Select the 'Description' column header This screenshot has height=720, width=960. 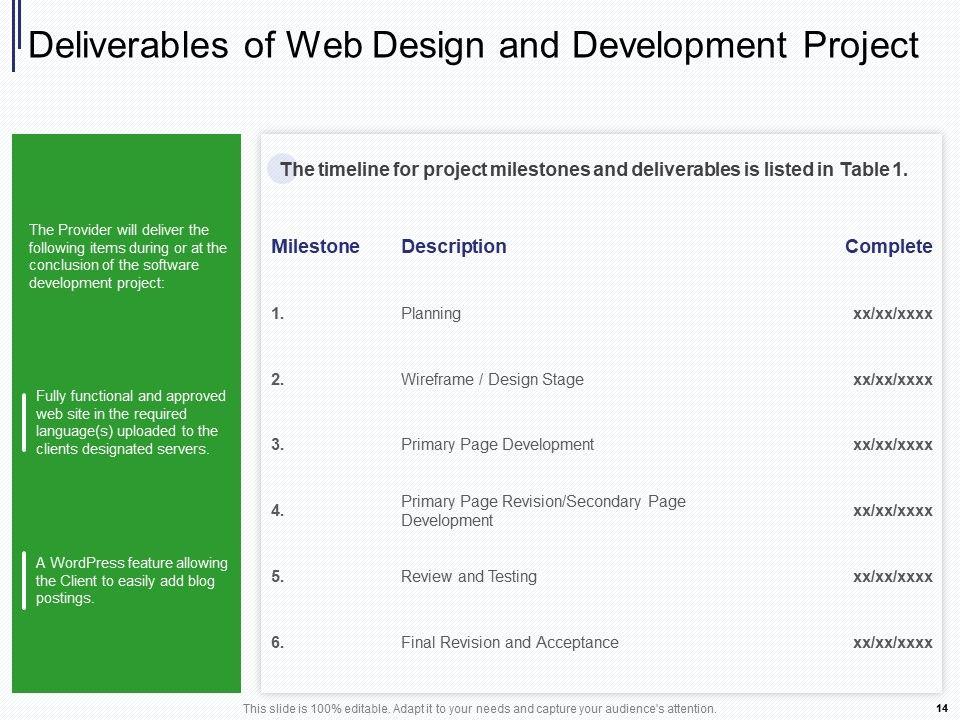(x=454, y=246)
